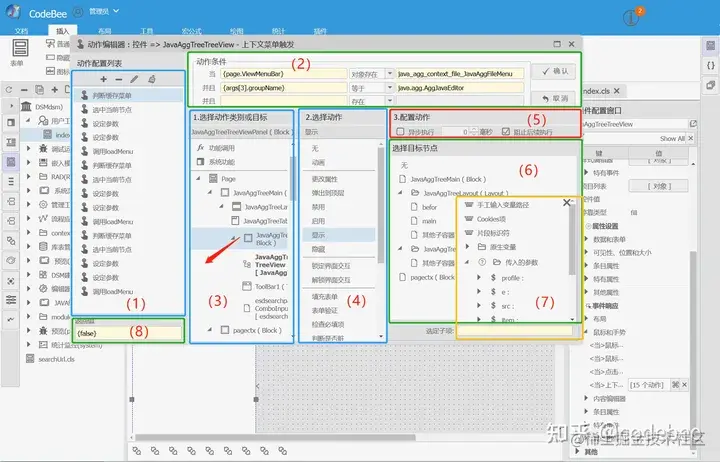Expand 可见性、位置和大小 property group
The image size is (720, 462).
[x=586, y=253]
